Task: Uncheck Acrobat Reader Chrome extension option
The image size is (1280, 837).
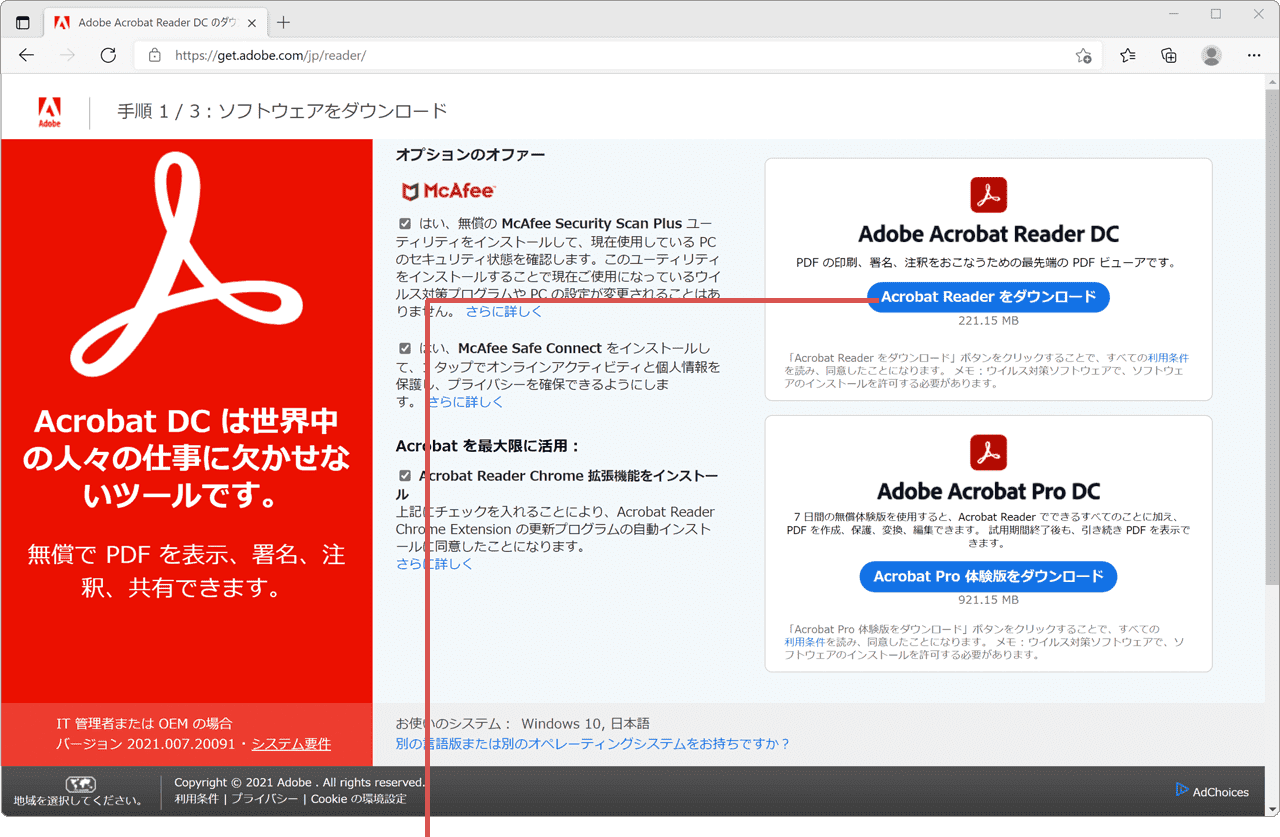Action: point(405,476)
